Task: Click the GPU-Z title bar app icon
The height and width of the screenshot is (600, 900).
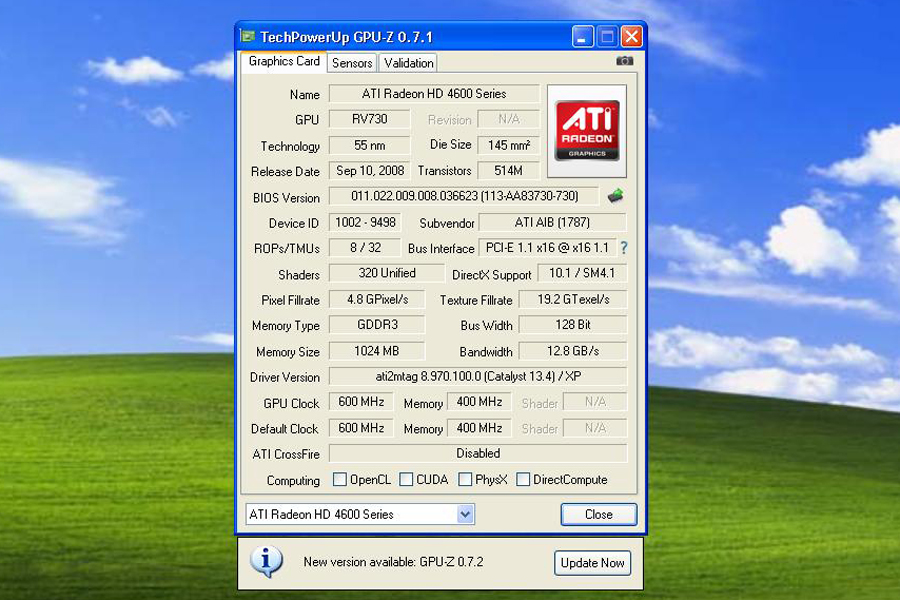Action: pos(248,37)
